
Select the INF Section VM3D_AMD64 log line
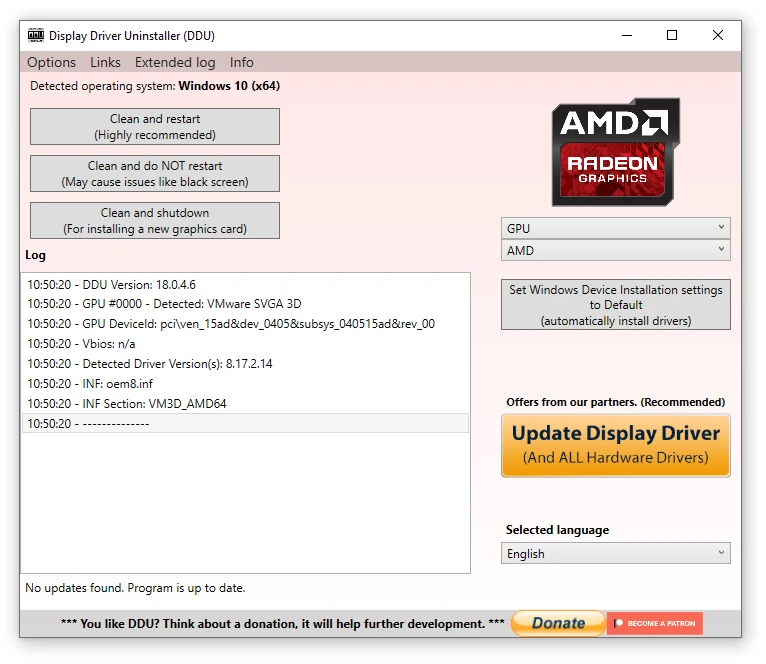click(245, 404)
